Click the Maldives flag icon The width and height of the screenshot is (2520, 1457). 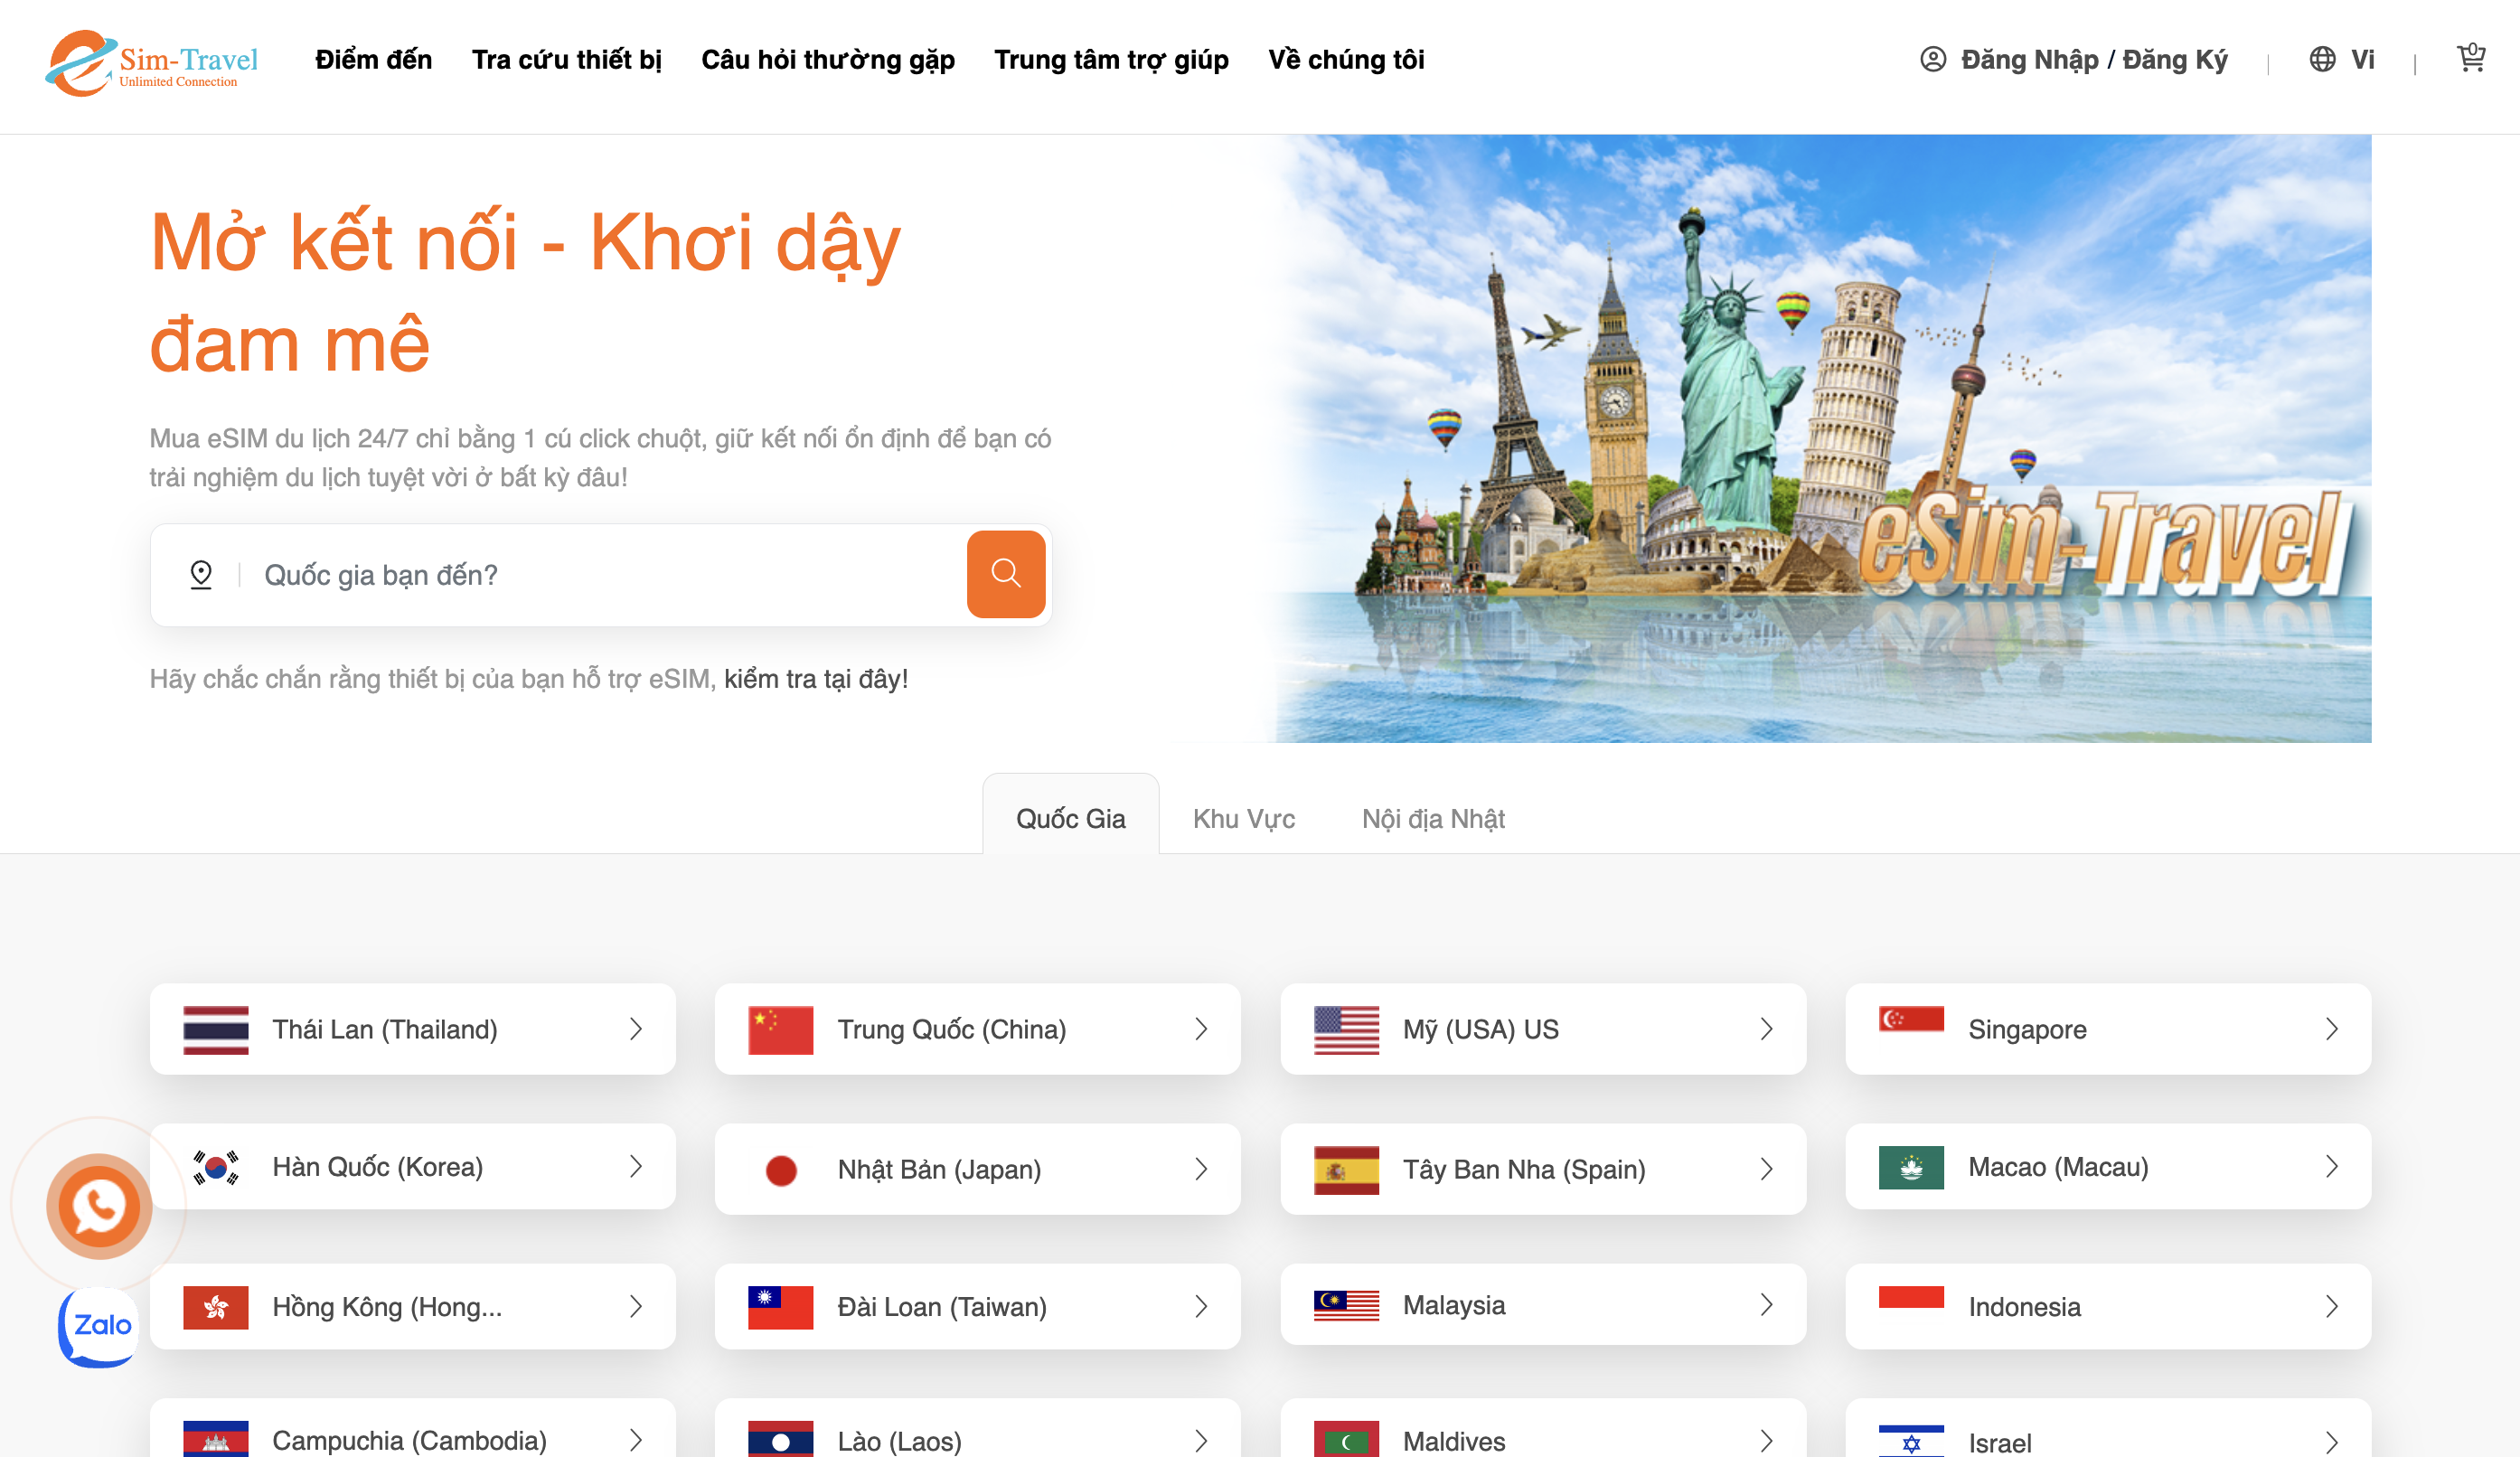click(x=1346, y=1440)
